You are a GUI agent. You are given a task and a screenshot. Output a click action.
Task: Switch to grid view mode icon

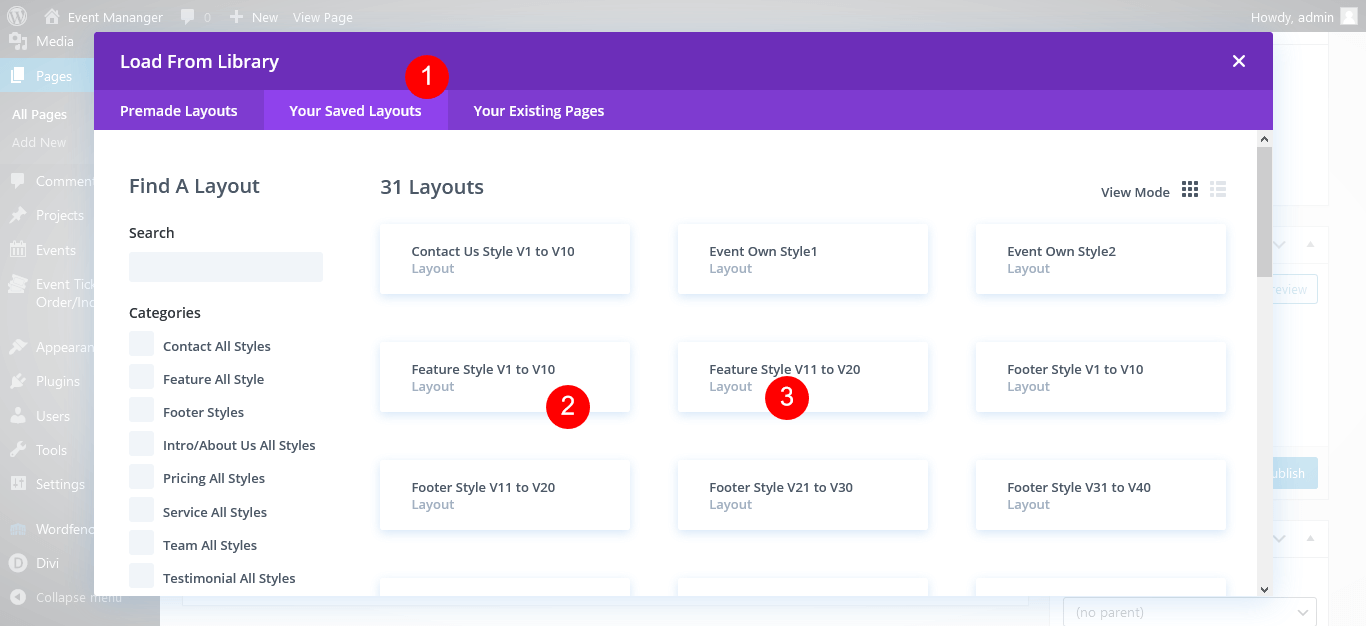(1190, 189)
